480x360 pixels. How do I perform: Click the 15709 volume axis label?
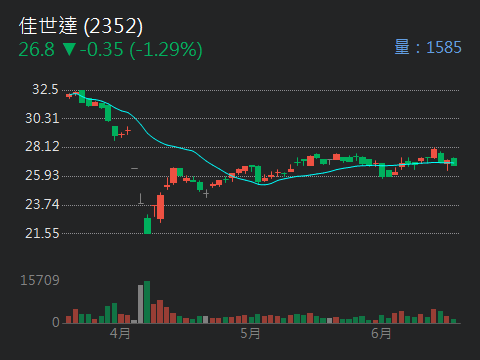coord(40,280)
